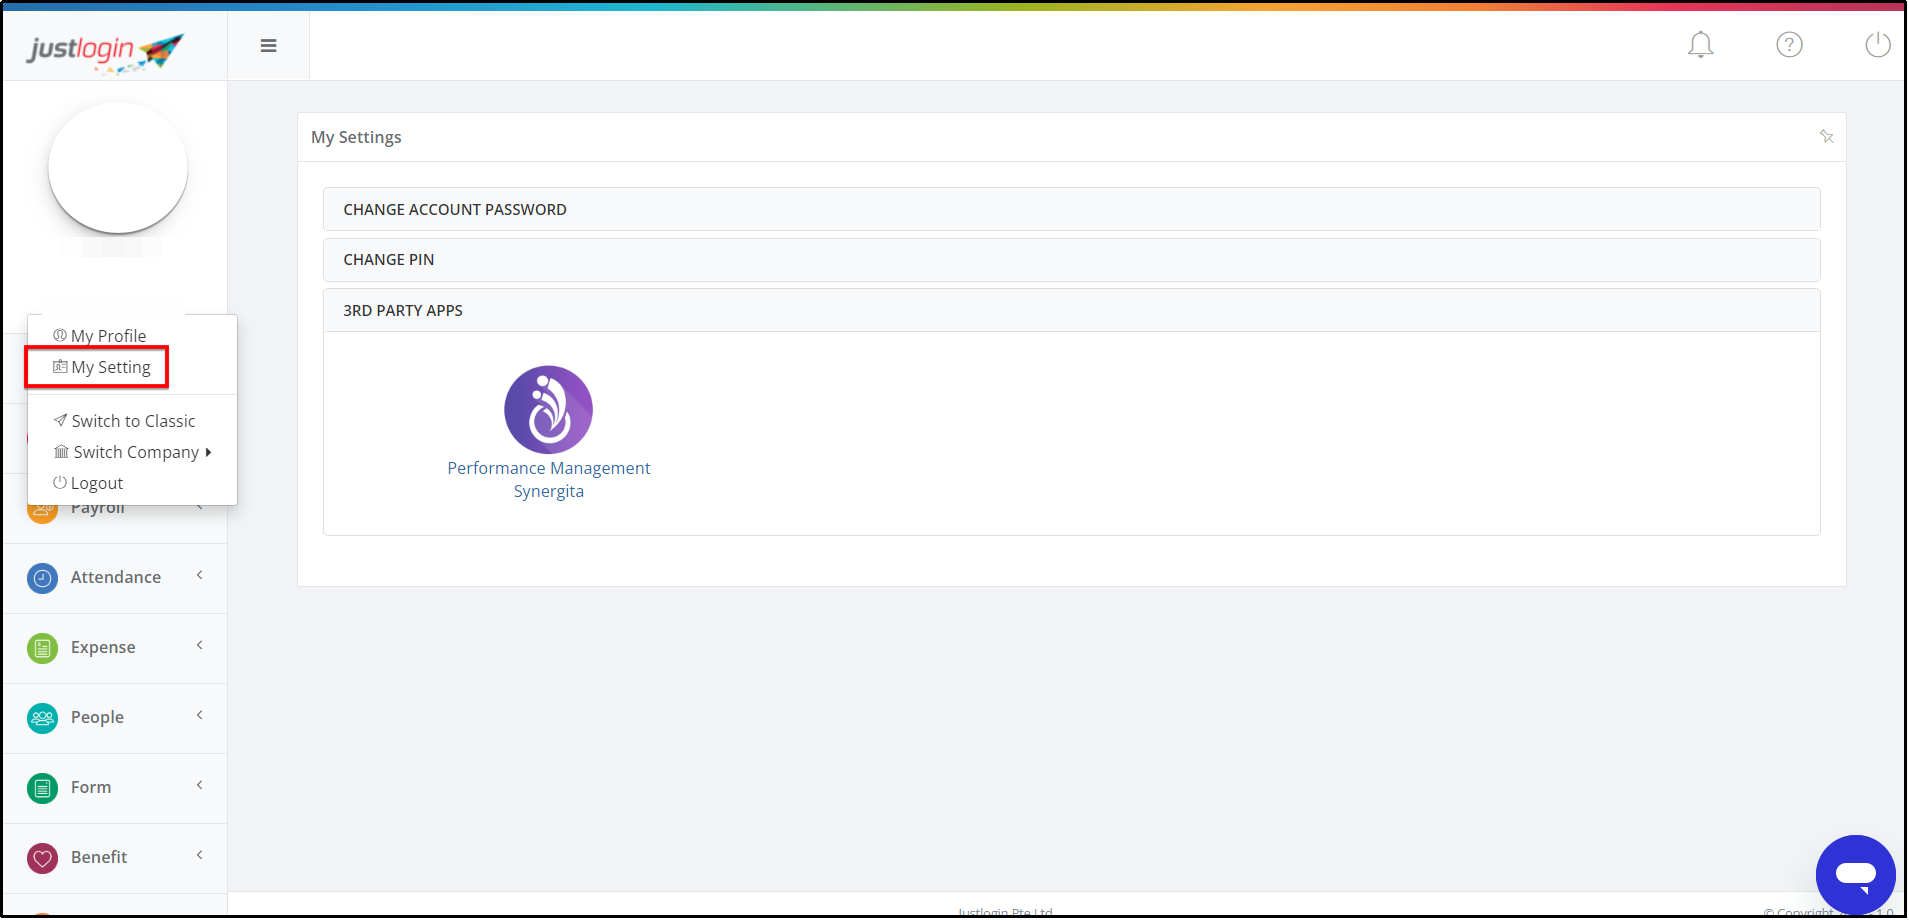1909x920 pixels.
Task: Open the Benefit sidebar module
Action: point(115,858)
